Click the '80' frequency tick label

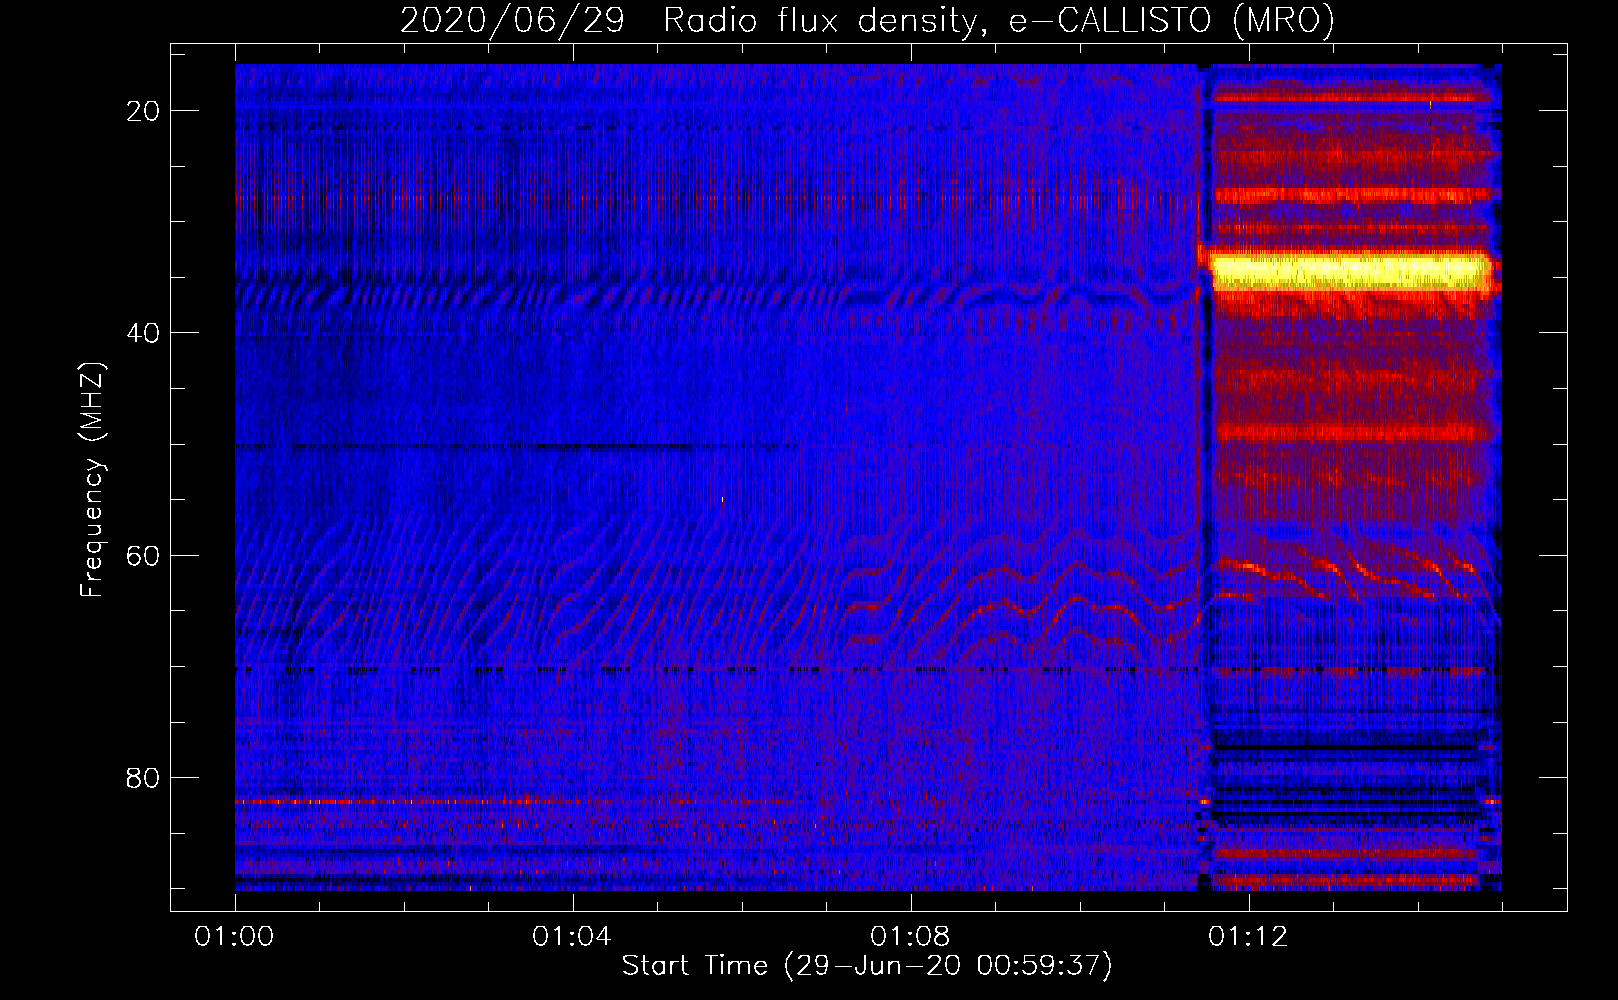(x=144, y=777)
